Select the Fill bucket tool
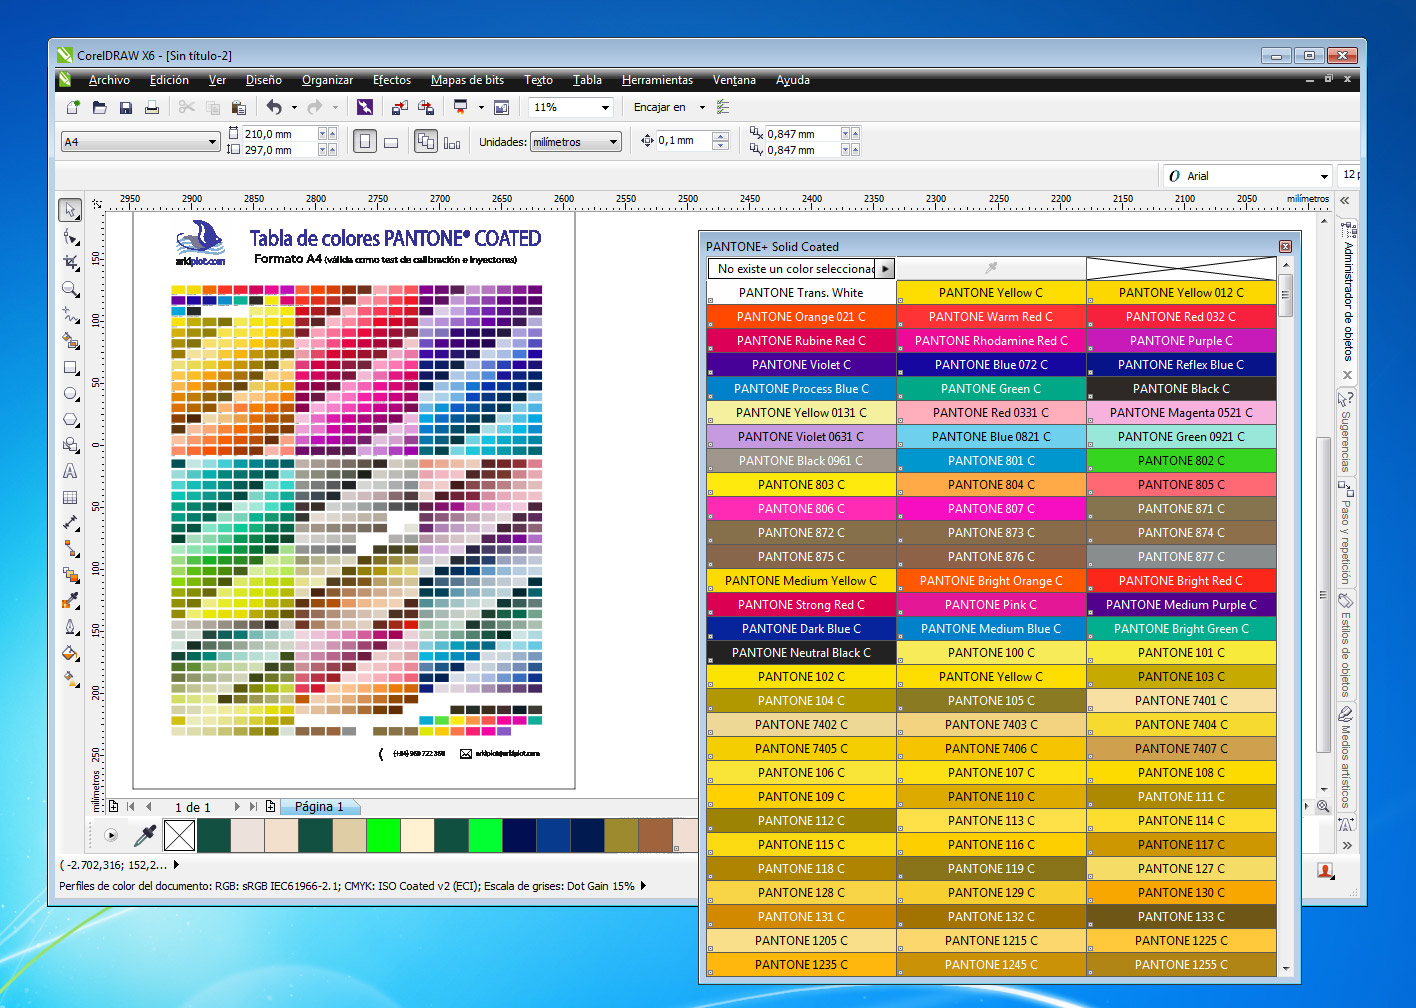The width and height of the screenshot is (1416, 1008). 70,653
